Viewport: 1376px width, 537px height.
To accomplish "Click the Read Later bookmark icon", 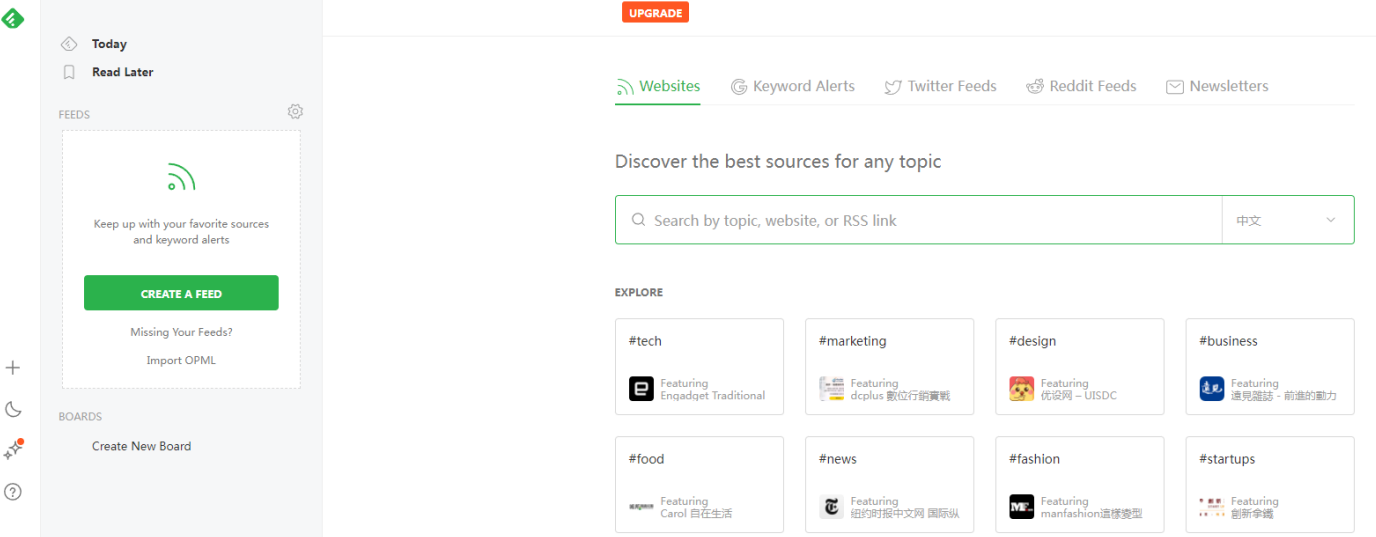I will pos(69,72).
